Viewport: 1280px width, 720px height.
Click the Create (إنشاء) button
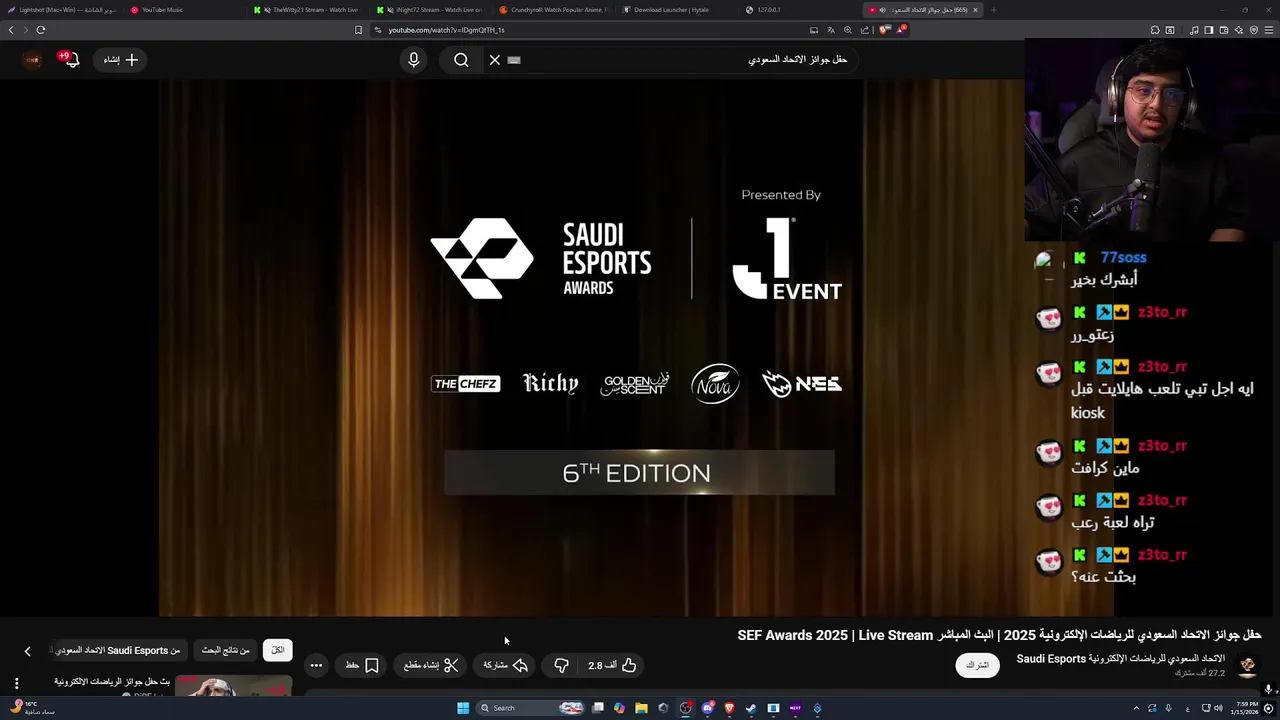coord(121,60)
